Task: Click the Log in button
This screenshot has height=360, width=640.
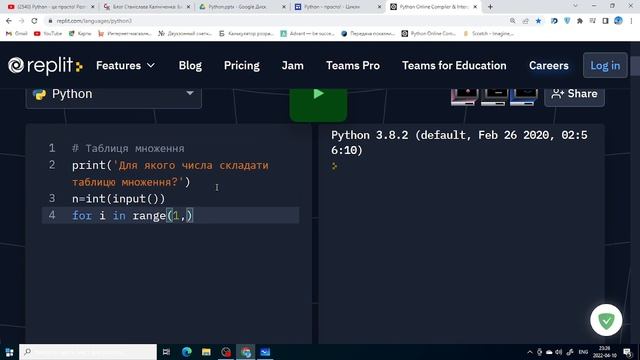Action: coord(605,65)
